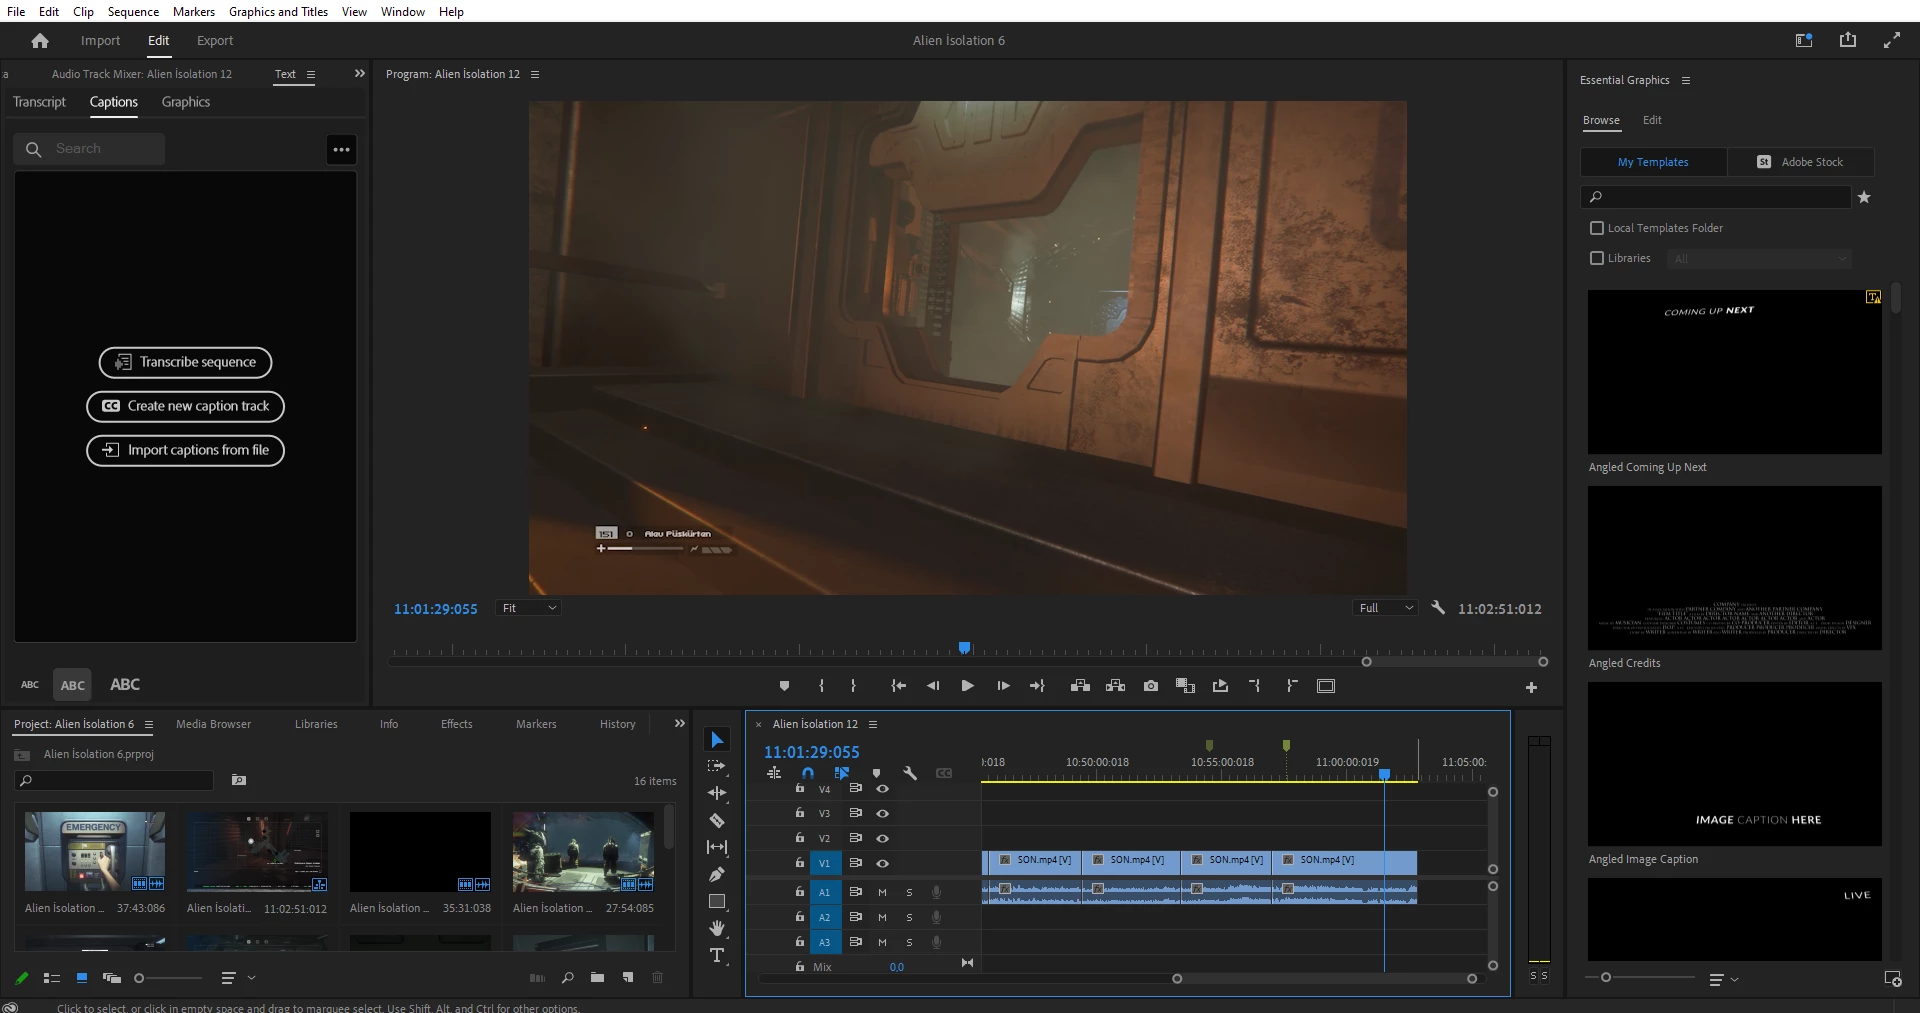
Task: Select the Selection tool arrow
Action: coord(717,740)
